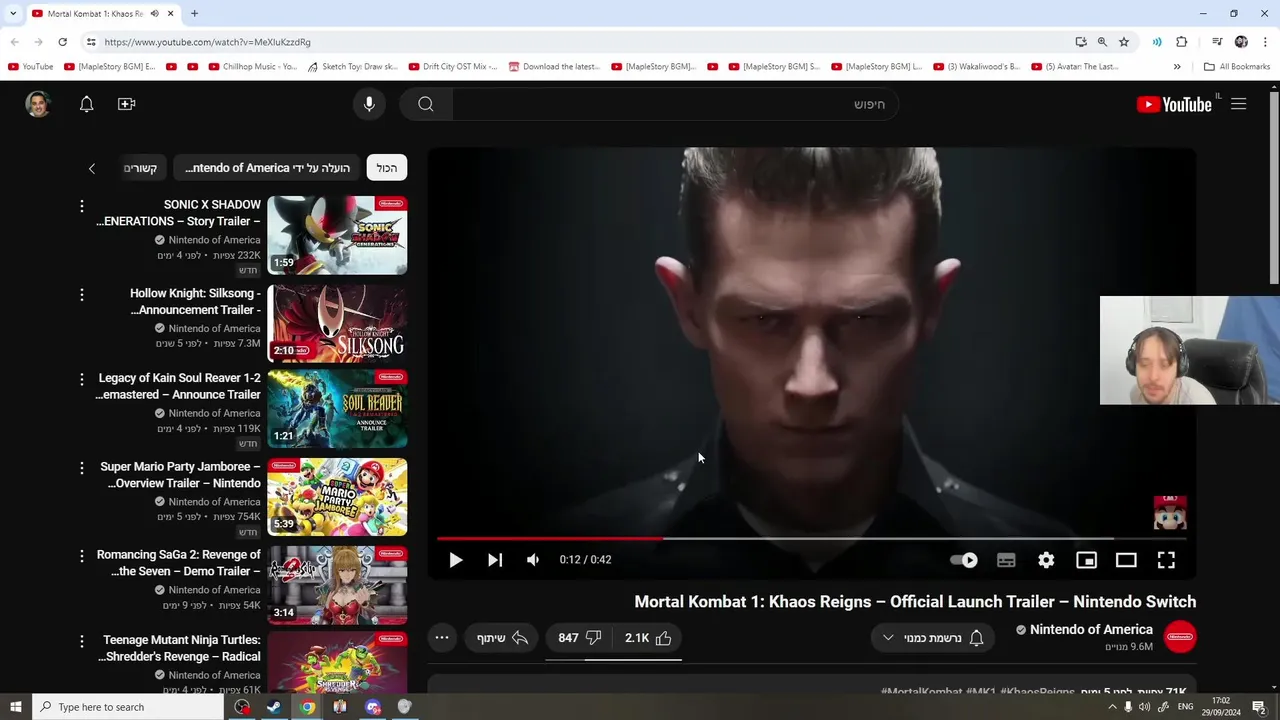Bookmark page with star icon
This screenshot has width=1280, height=720.
[x=1124, y=42]
